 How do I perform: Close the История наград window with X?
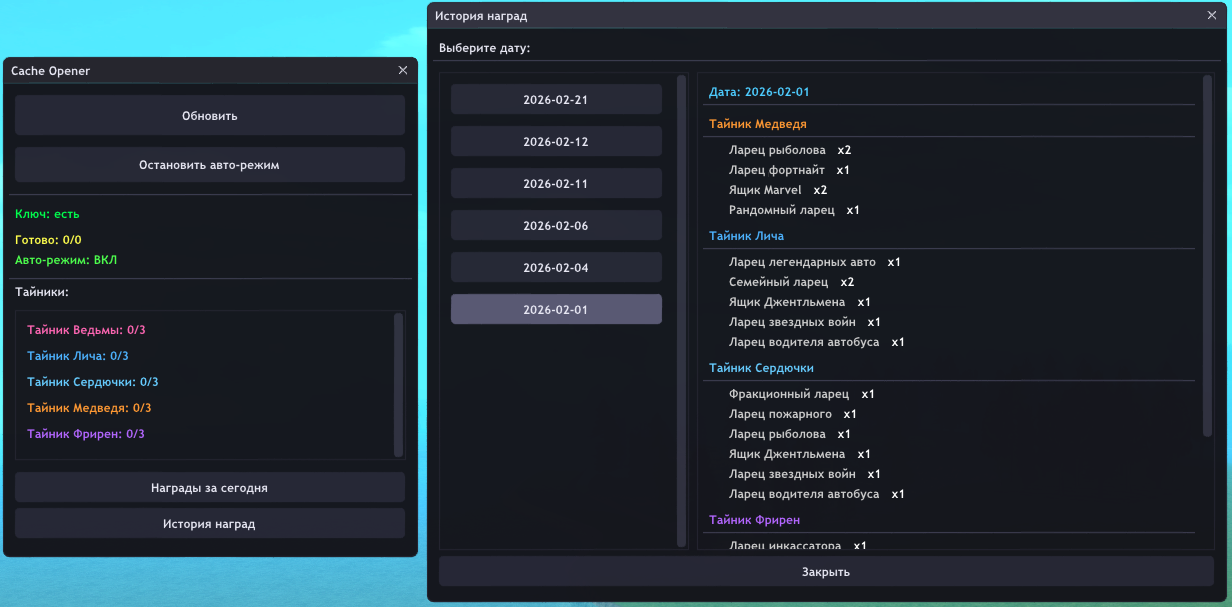[1211, 16]
